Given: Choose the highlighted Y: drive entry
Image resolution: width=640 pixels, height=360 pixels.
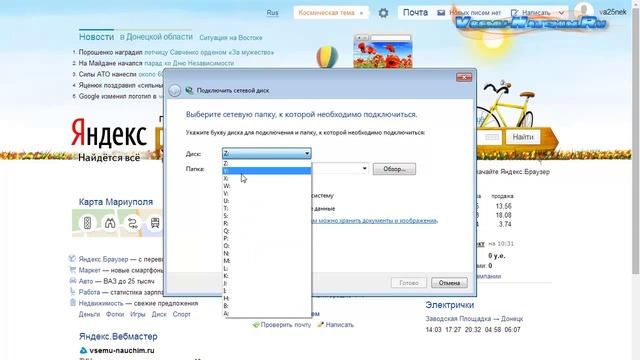Looking at the screenshot, I should coord(267,171).
